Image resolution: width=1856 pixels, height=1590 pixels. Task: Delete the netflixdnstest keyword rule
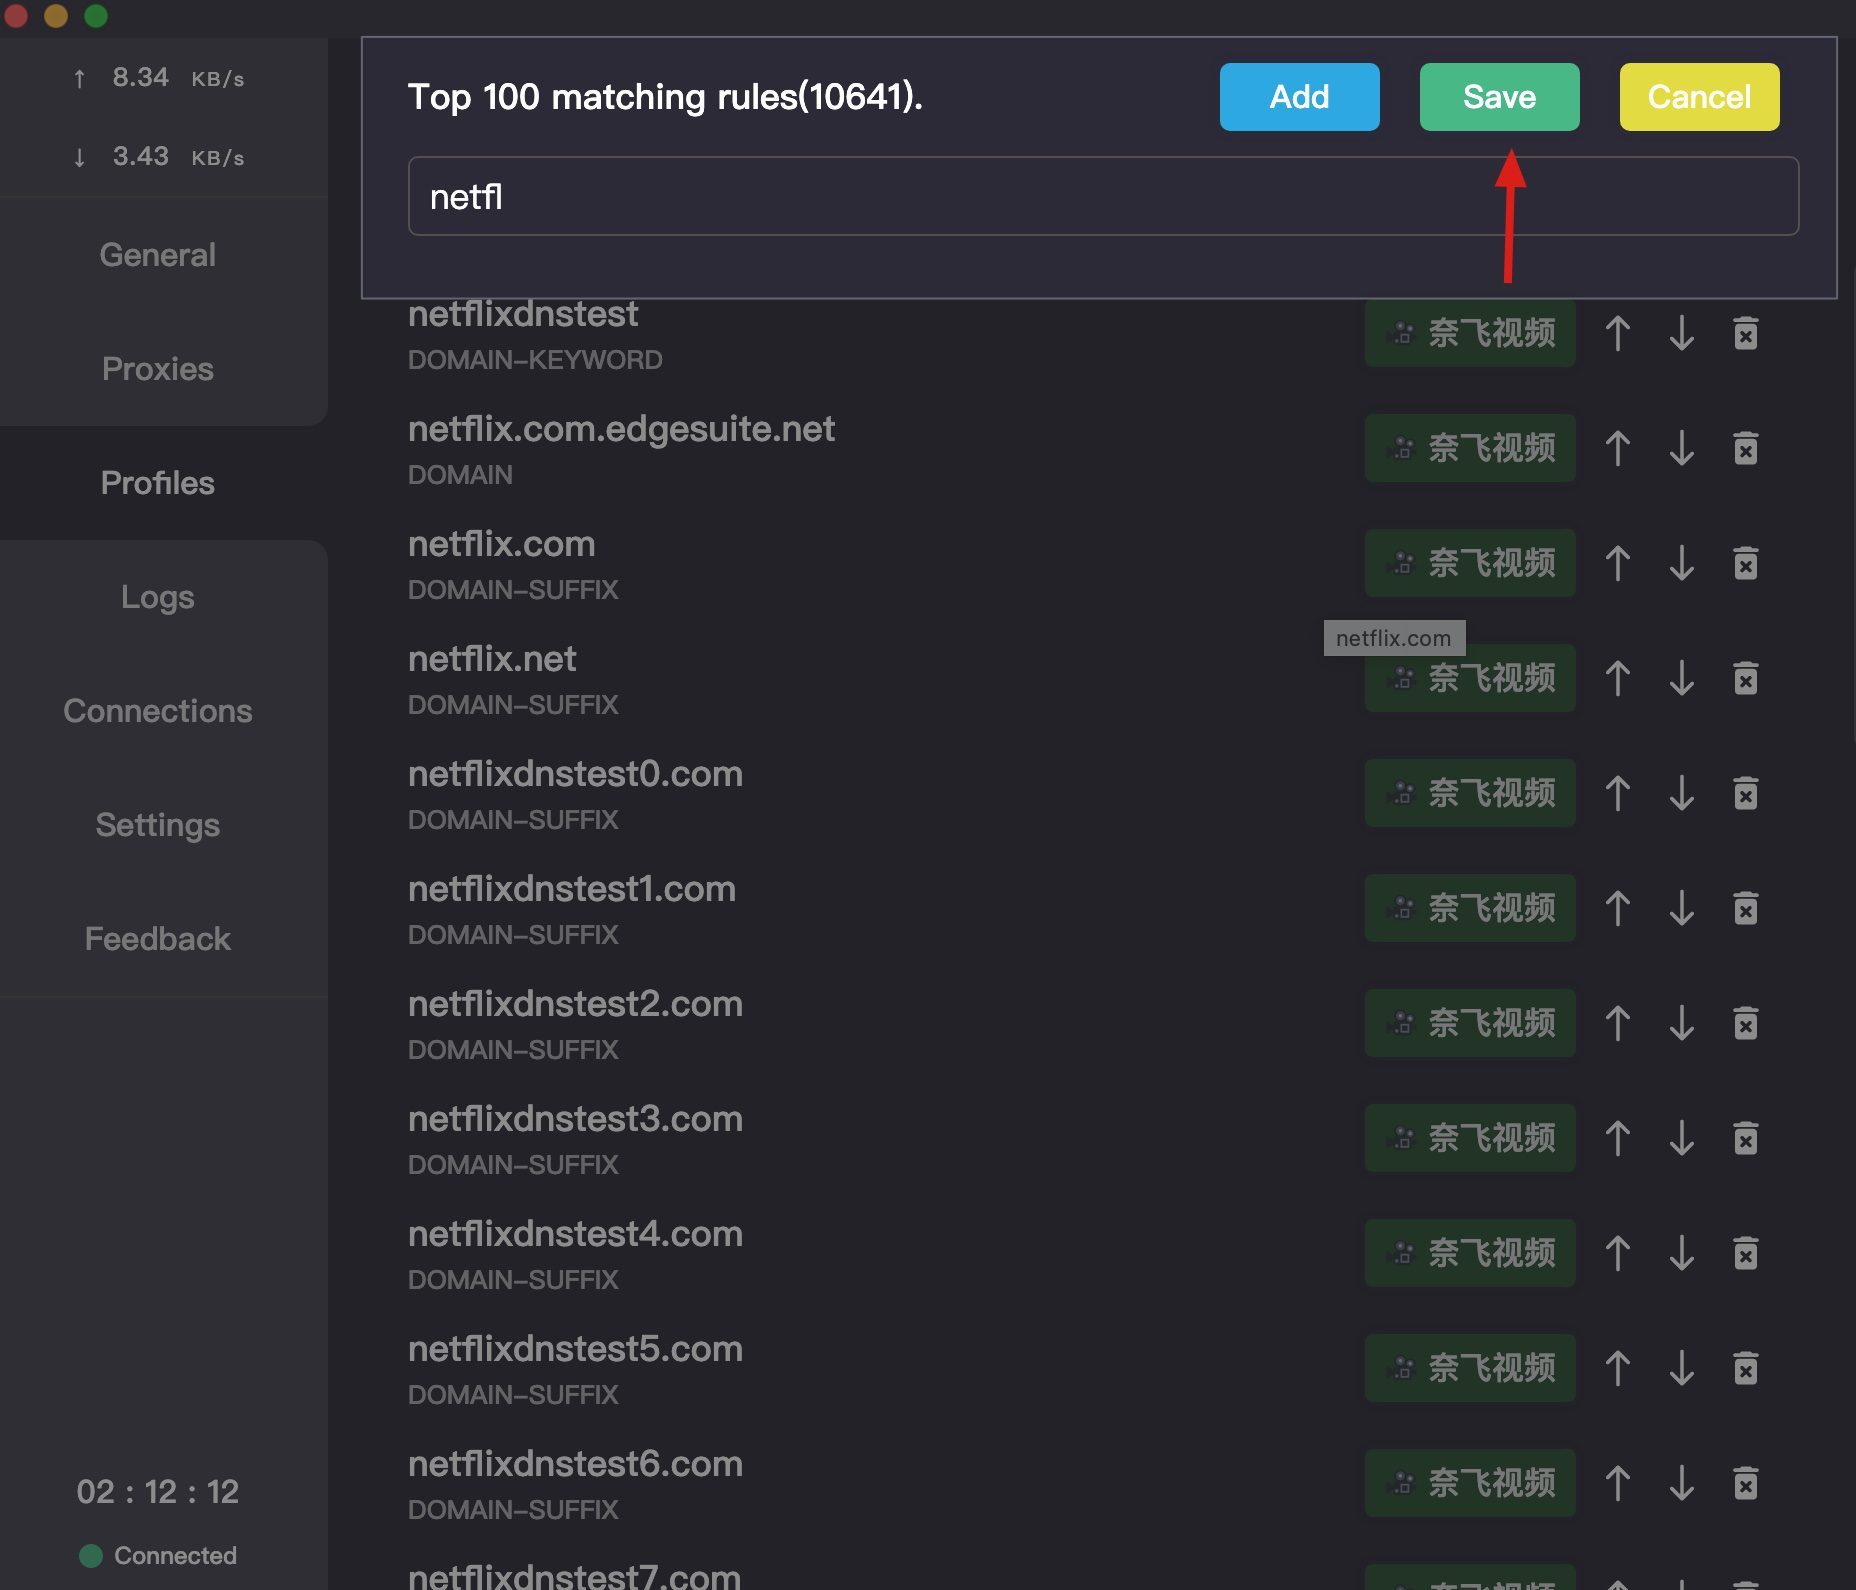[x=1746, y=333]
